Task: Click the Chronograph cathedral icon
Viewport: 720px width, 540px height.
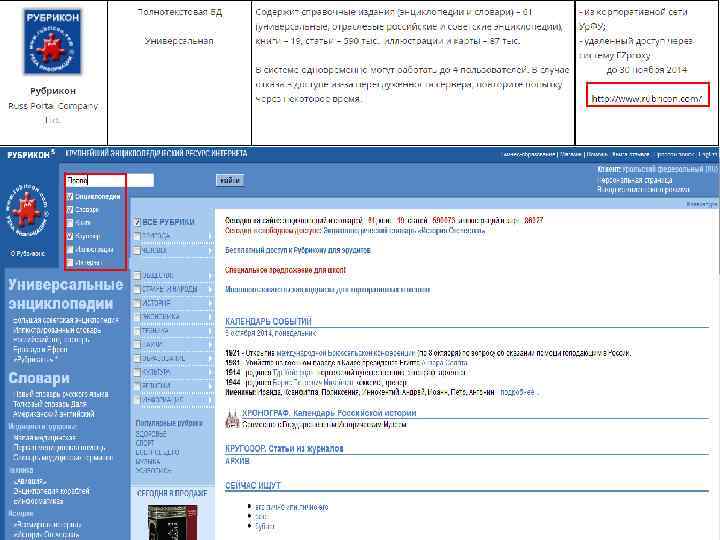Action: click(x=232, y=419)
